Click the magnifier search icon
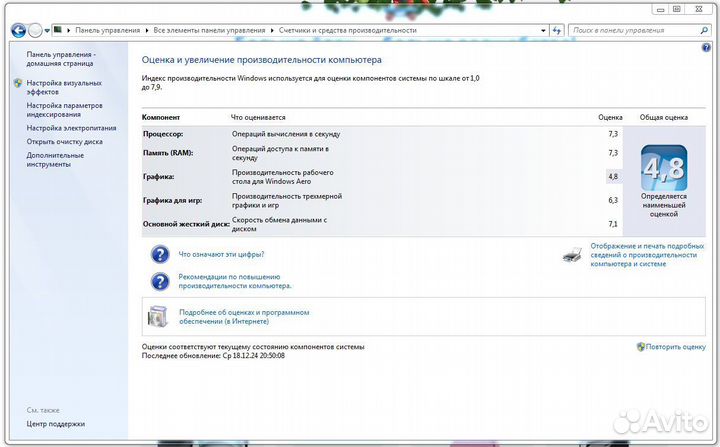The height and width of the screenshot is (447, 720). coord(704,30)
